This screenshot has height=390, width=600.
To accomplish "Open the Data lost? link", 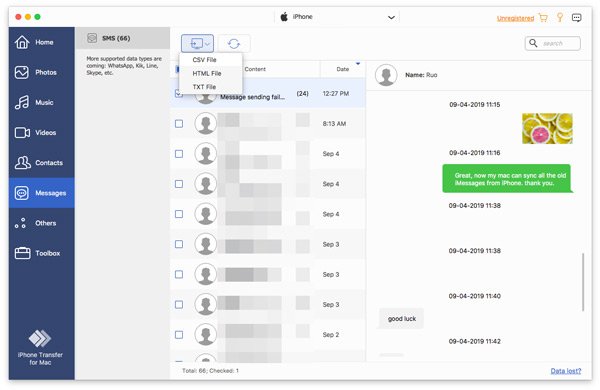I will click(x=566, y=370).
